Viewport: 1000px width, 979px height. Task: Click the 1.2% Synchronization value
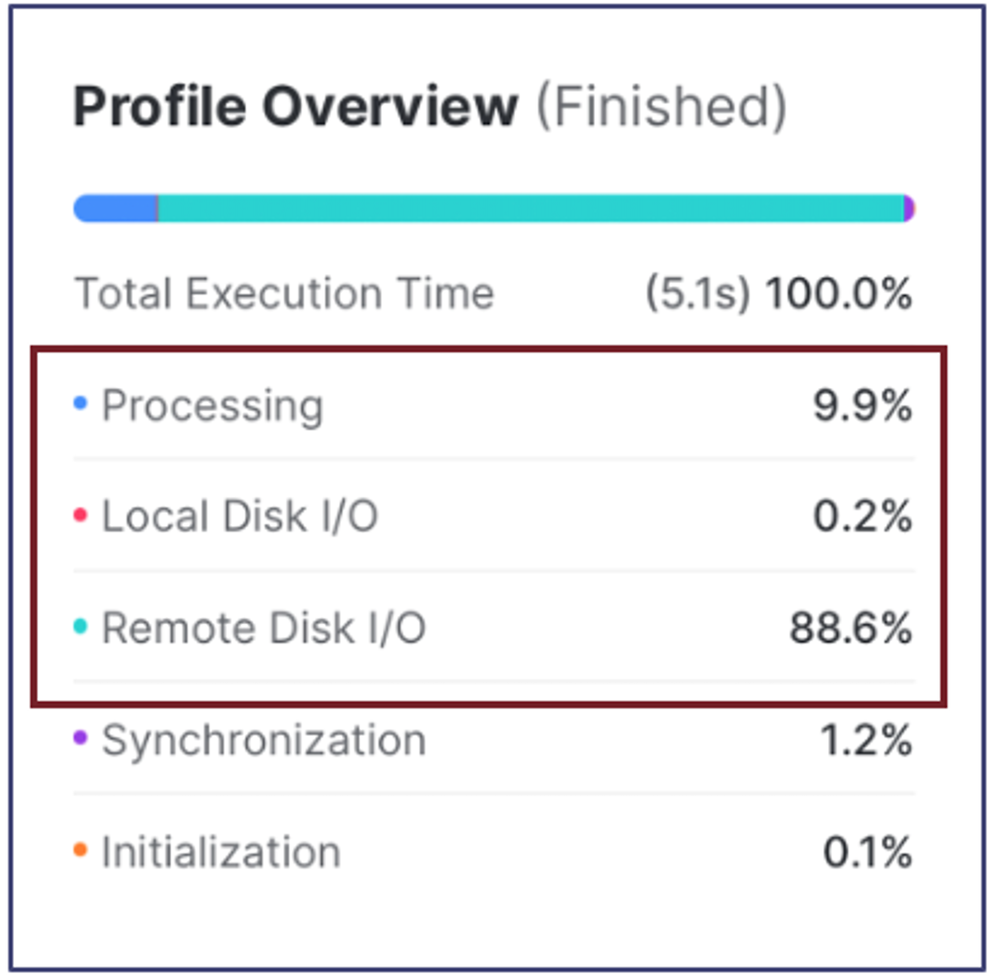[867, 740]
